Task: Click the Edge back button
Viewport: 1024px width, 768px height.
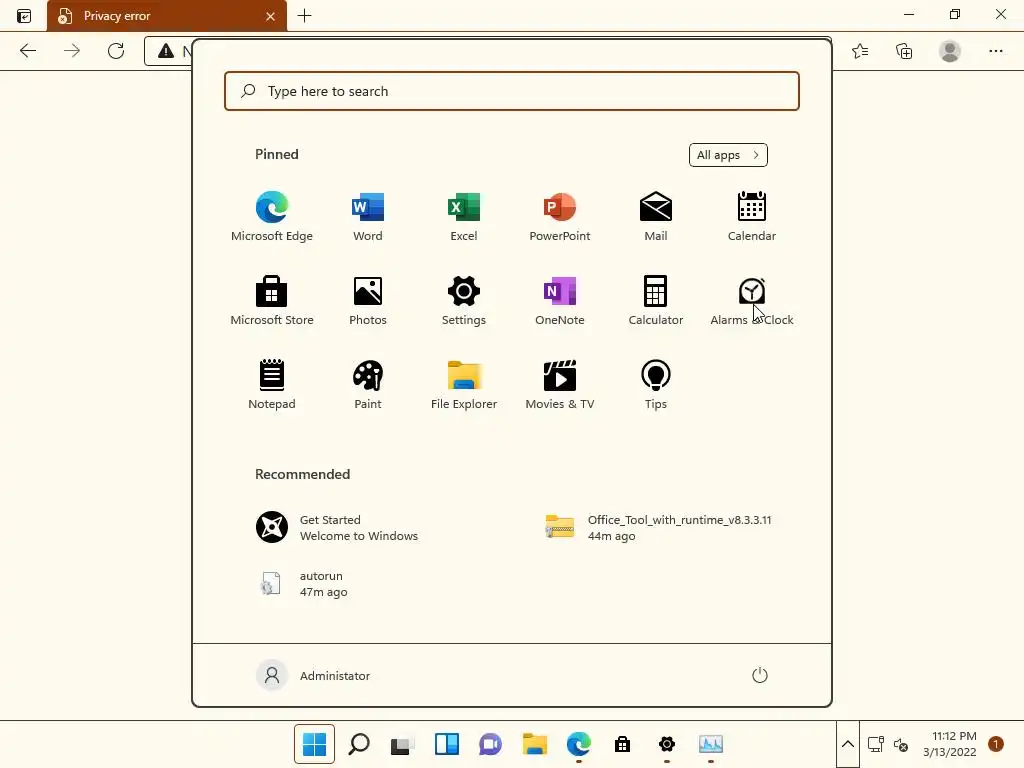Action: click(27, 51)
